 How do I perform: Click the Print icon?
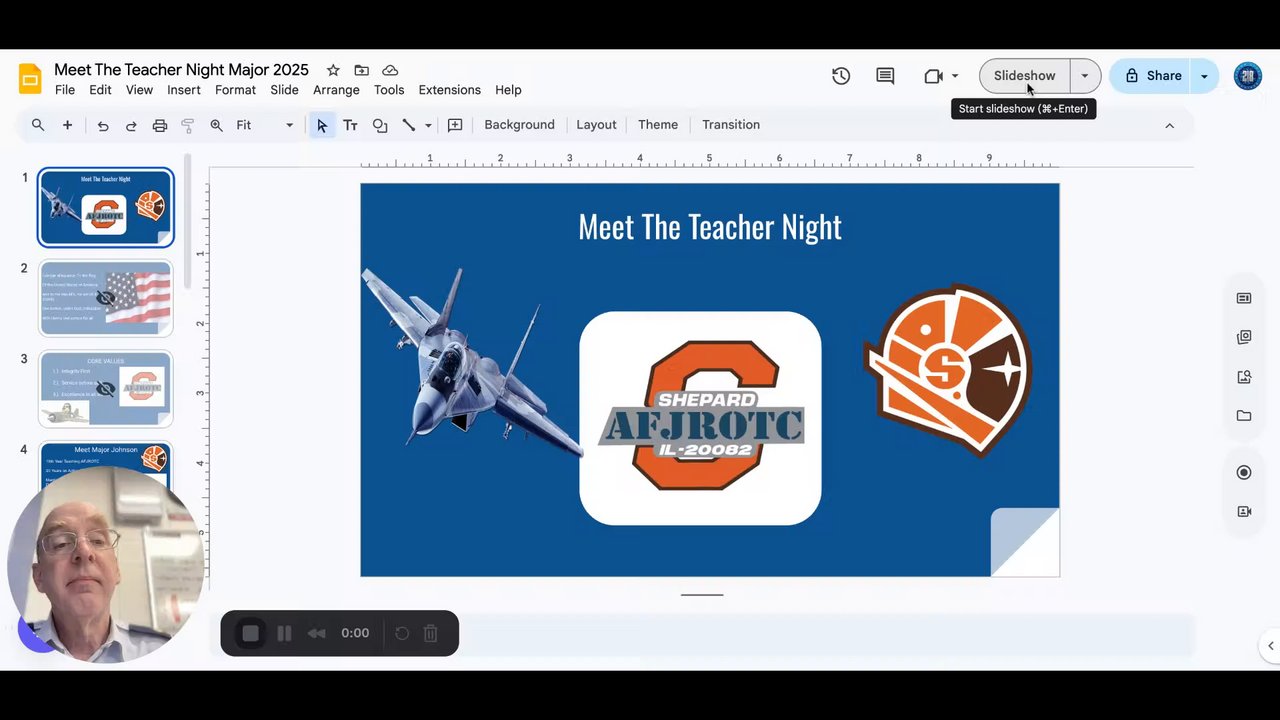click(159, 126)
